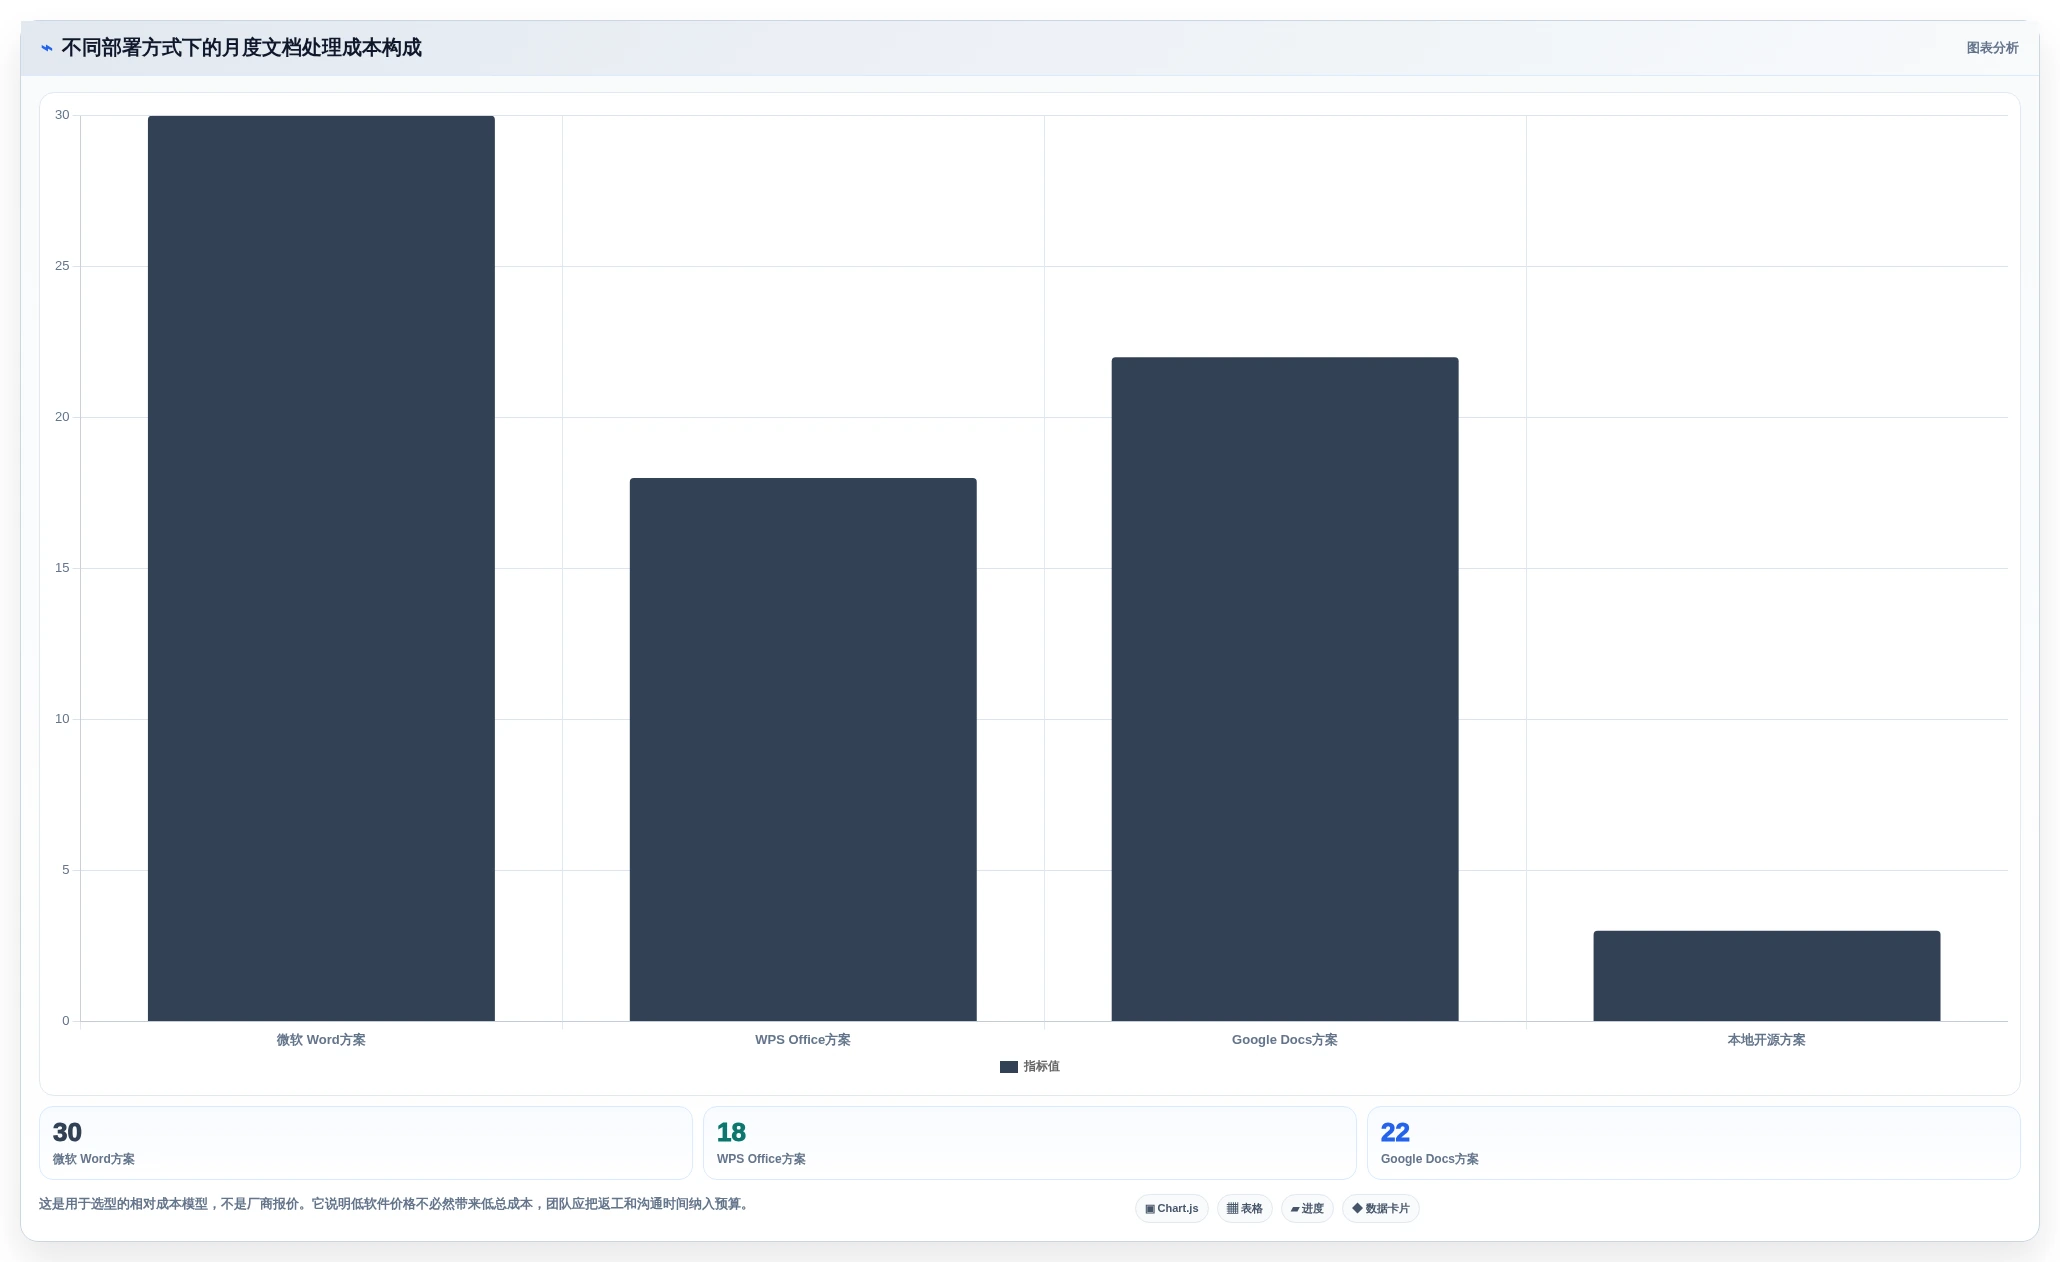Screen dimensions: 2060x1262
Task: Click the x-axis label 微软 Word方案
Action: coord(321,1040)
